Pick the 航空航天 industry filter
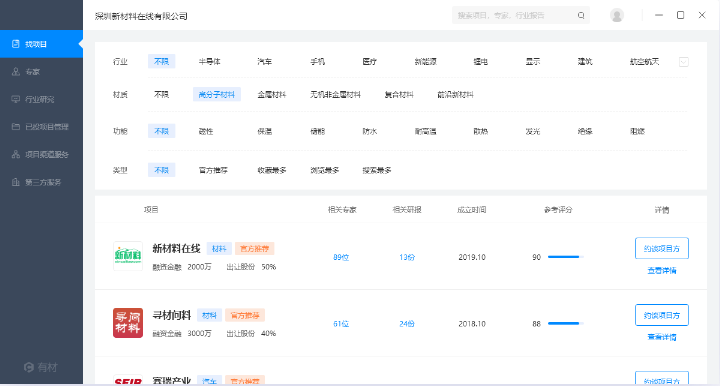Image resolution: width=720 pixels, height=386 pixels. [x=644, y=62]
